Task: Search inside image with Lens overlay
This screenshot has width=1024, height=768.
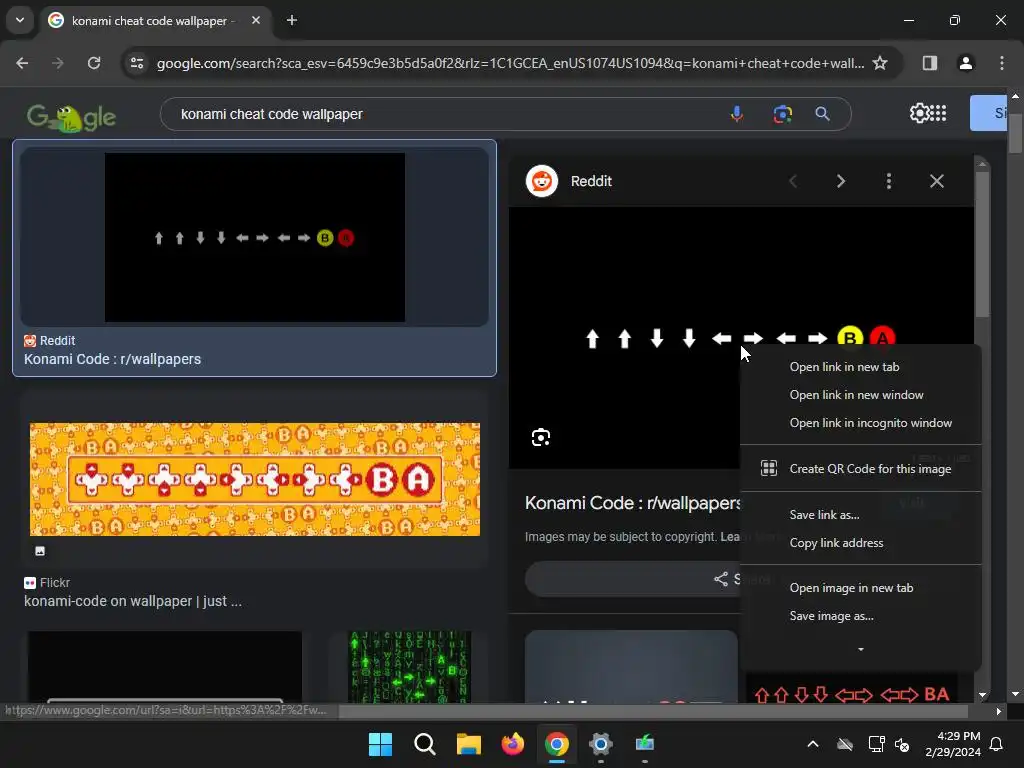Action: [541, 437]
